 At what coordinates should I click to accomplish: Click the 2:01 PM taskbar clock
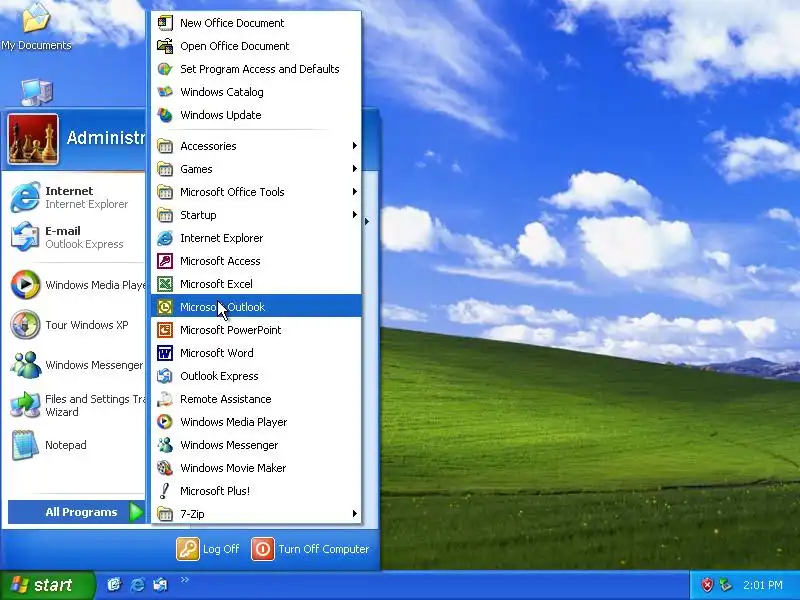(763, 585)
